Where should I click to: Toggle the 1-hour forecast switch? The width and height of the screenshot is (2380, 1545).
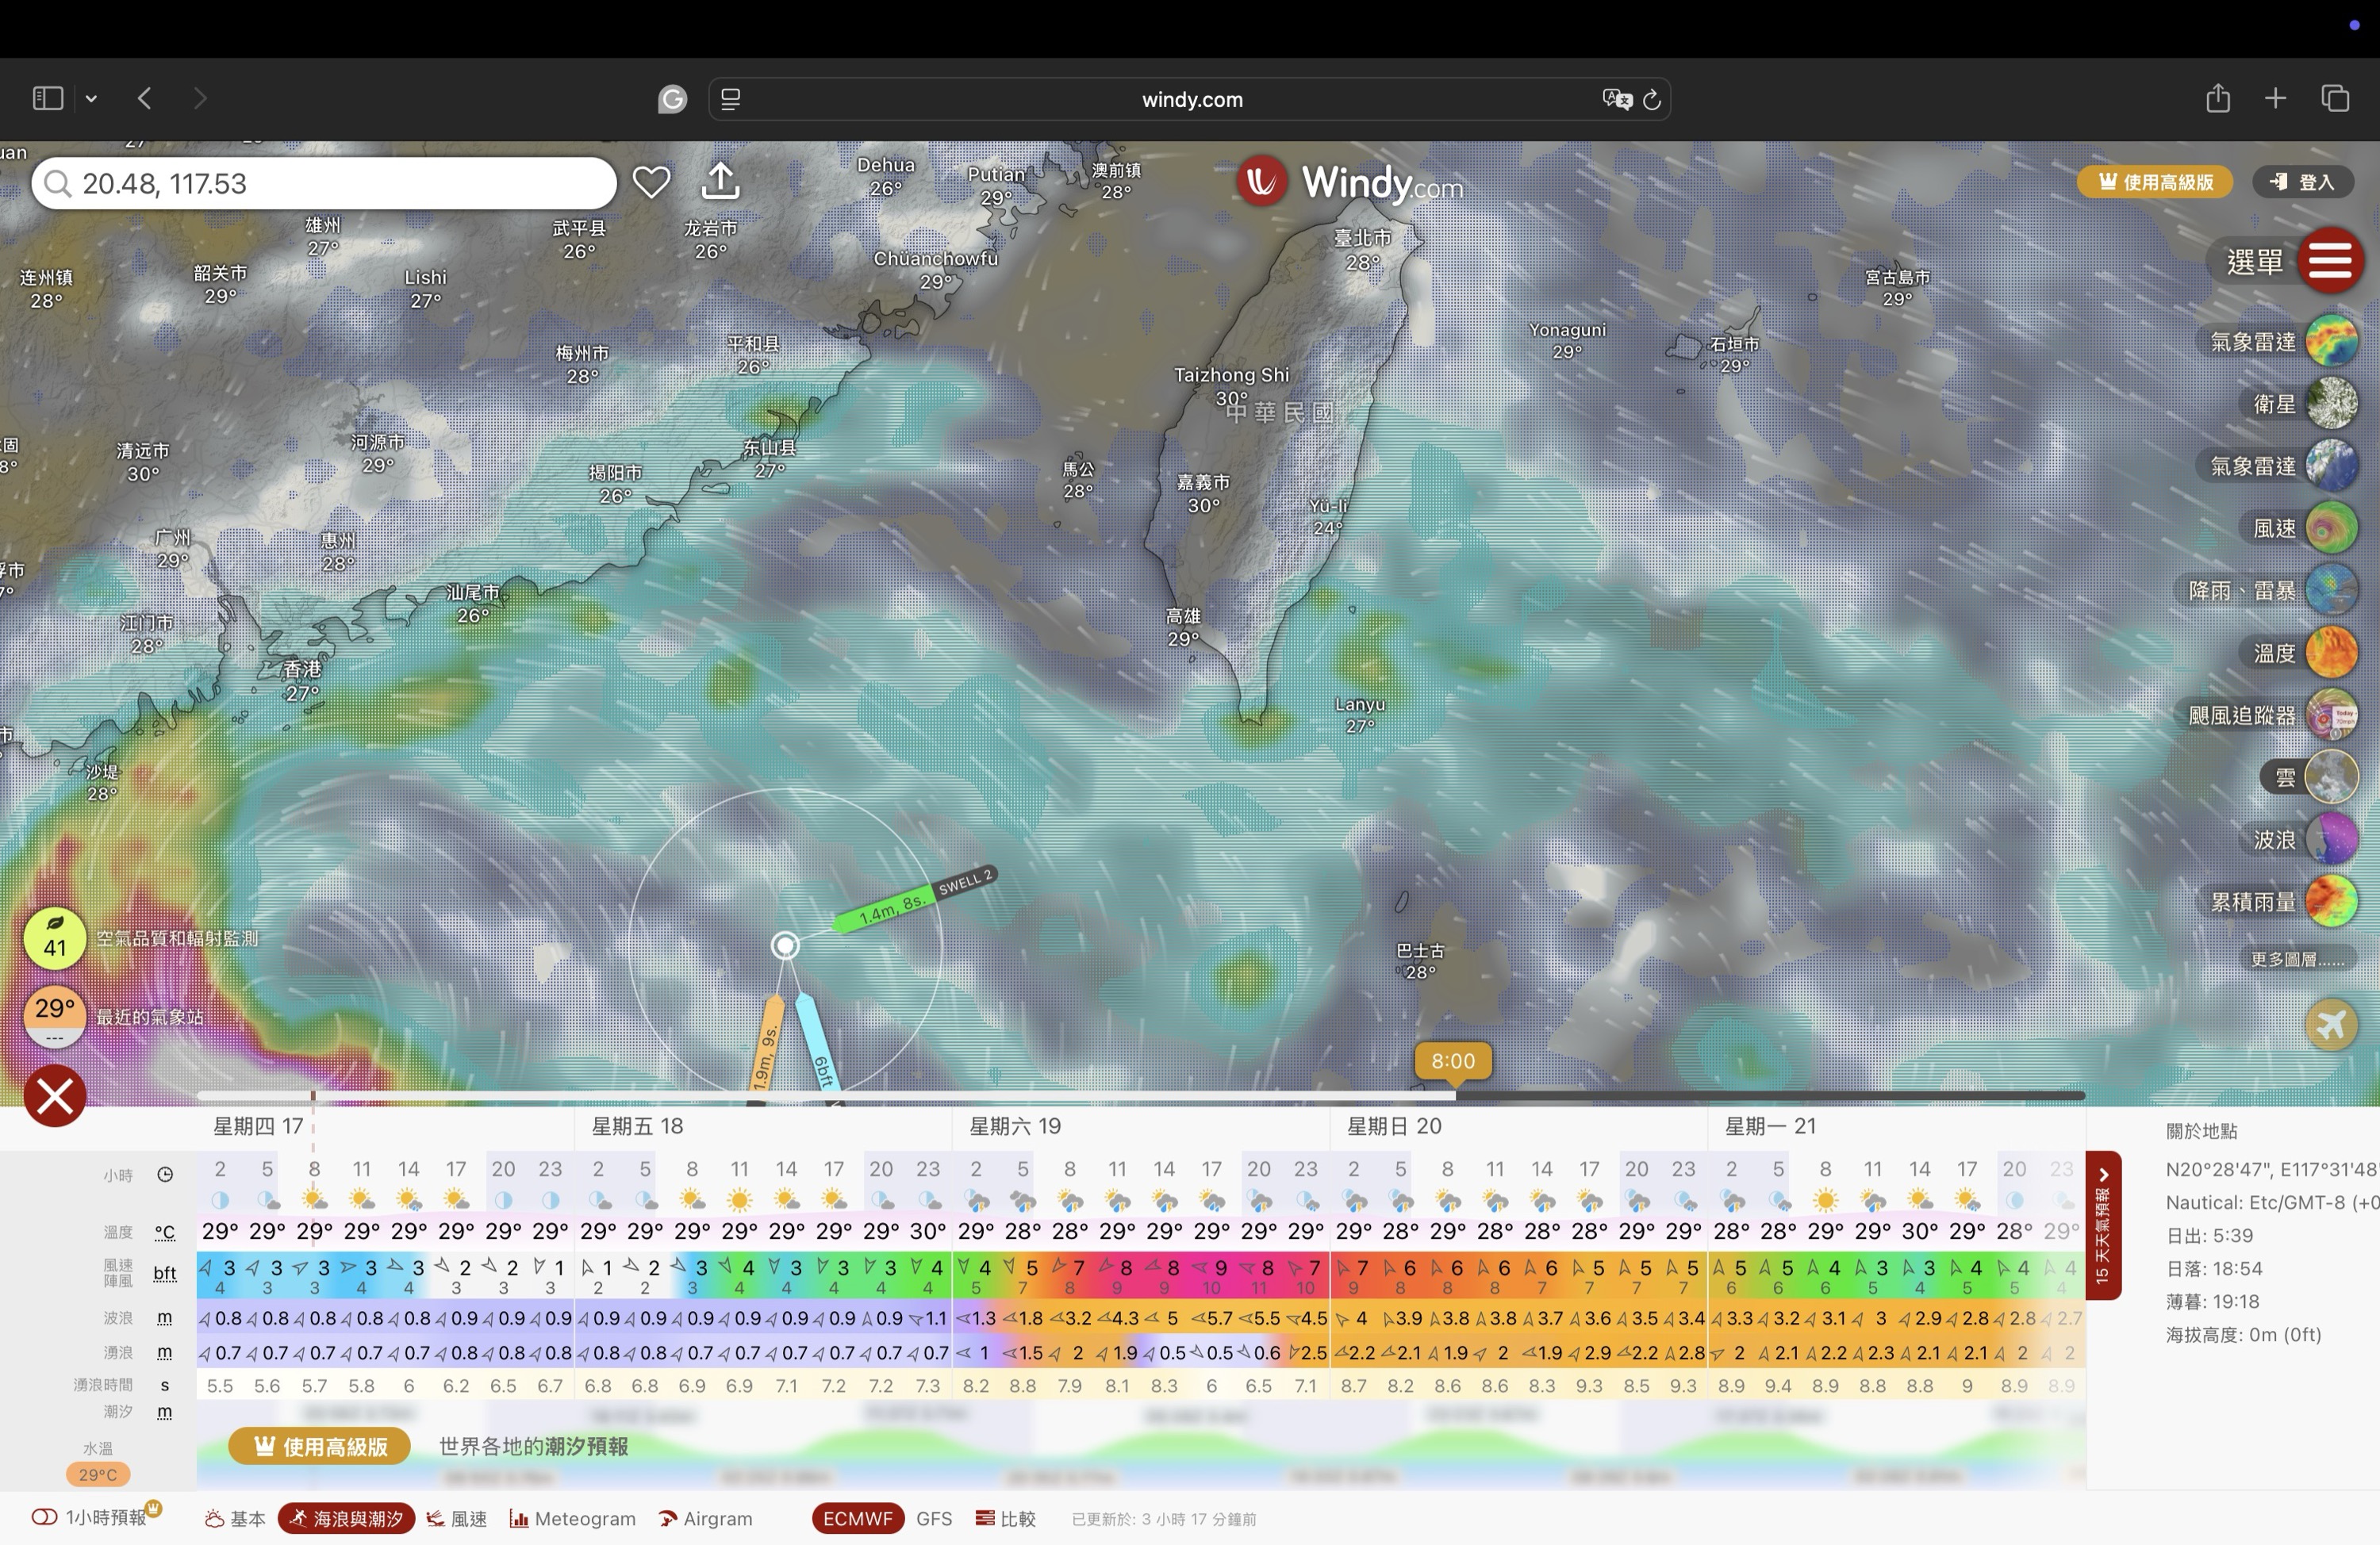(44, 1518)
